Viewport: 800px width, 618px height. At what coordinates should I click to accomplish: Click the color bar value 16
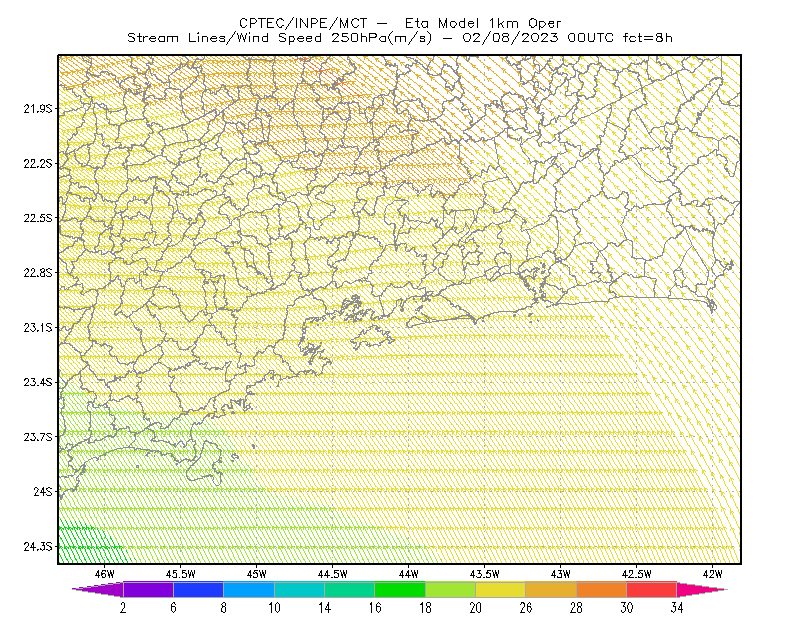[375, 608]
